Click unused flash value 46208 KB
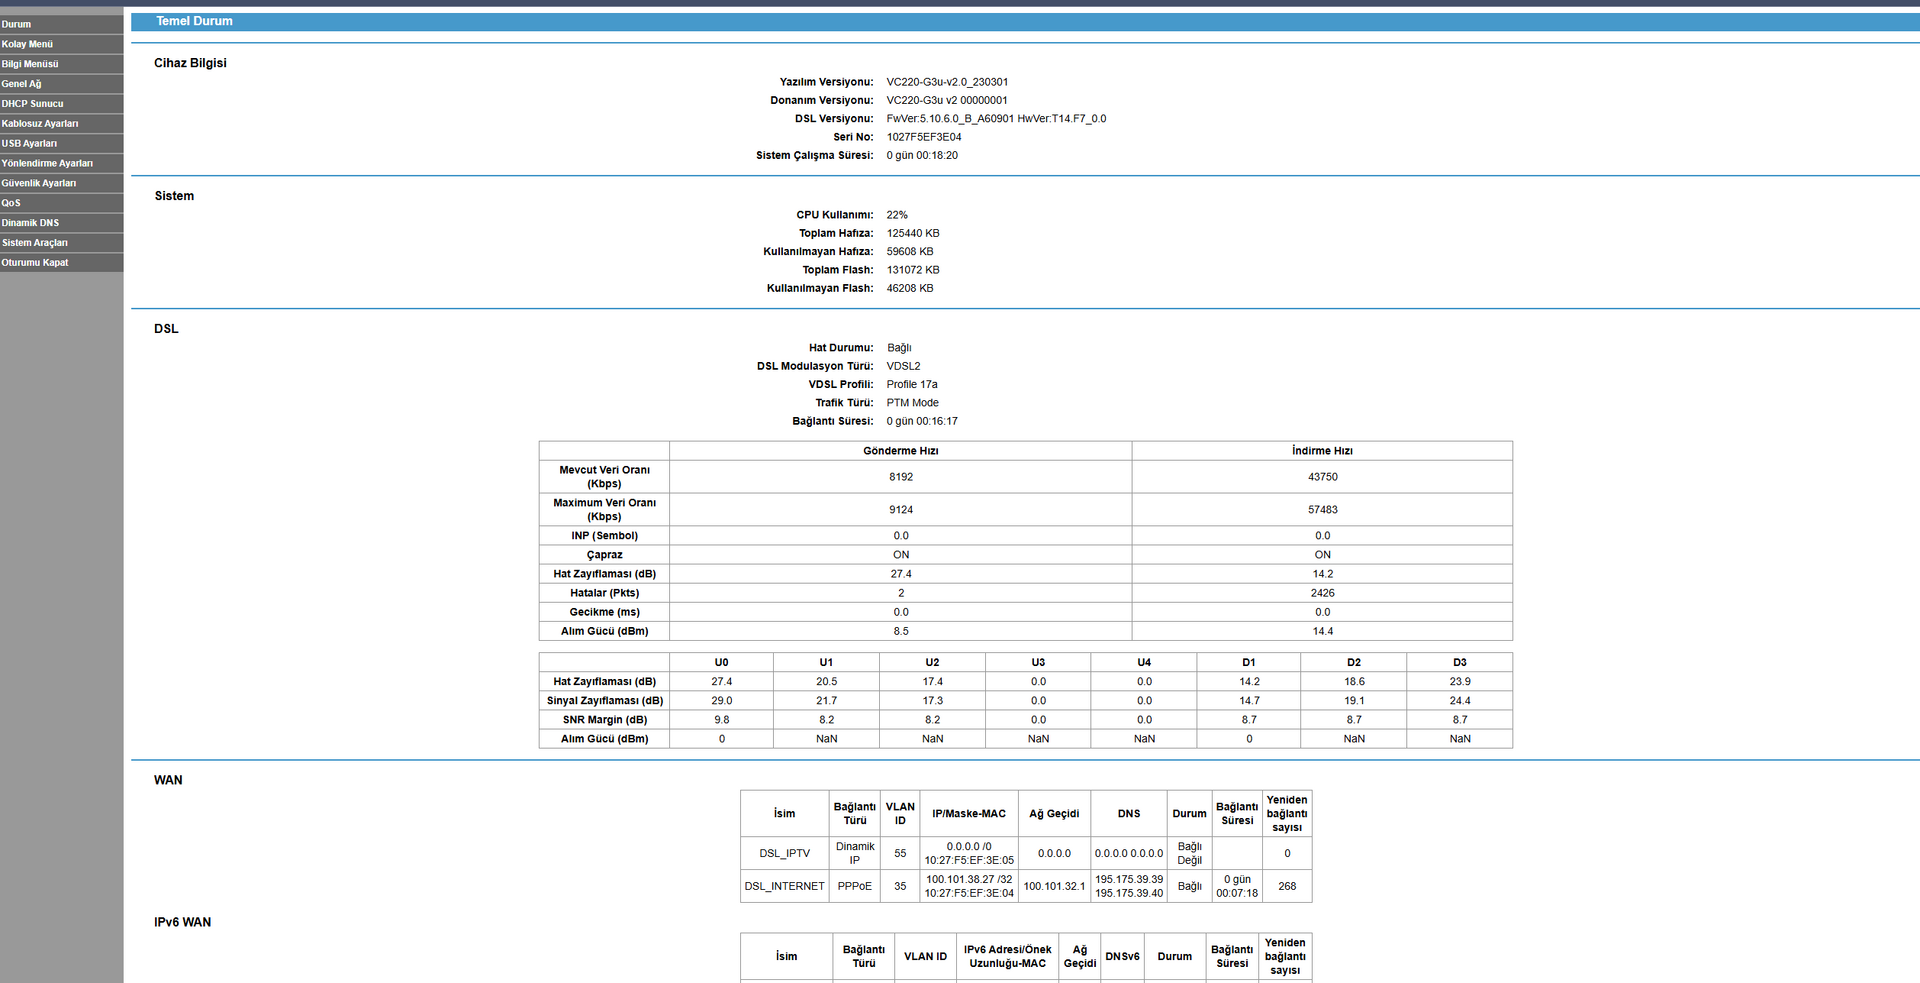The width and height of the screenshot is (1920, 983). (x=910, y=288)
